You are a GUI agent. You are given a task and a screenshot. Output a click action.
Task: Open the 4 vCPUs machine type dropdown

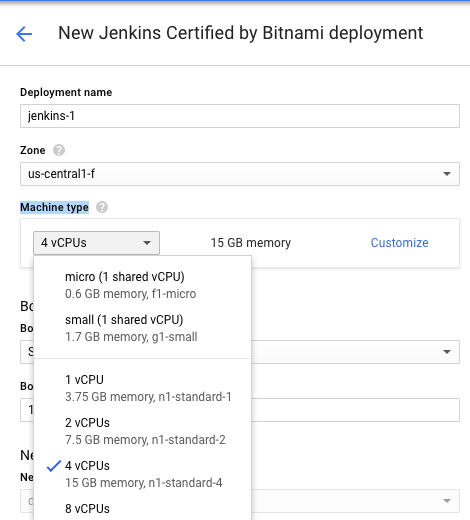click(96, 243)
